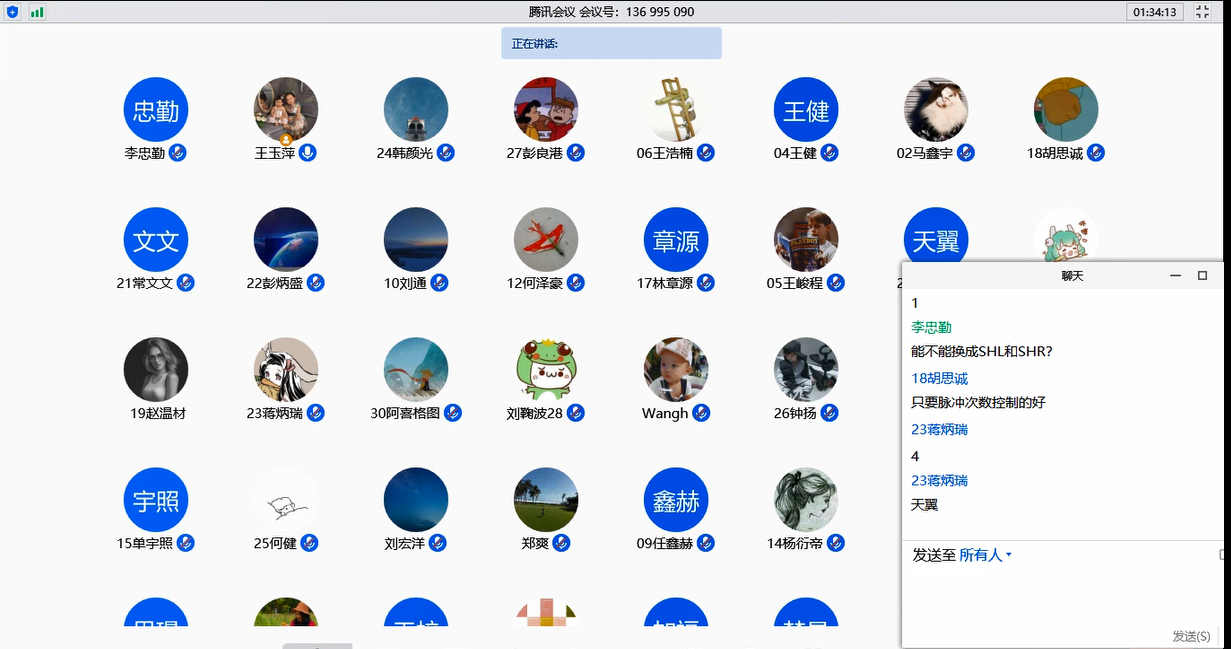Click microphone icon next to 李忠勤

[x=178, y=153]
